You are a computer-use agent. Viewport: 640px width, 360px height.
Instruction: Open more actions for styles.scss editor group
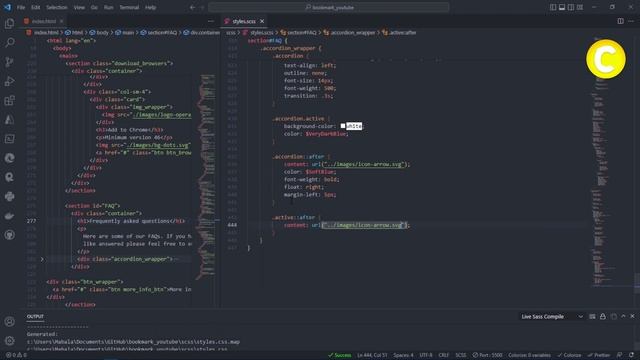631,21
